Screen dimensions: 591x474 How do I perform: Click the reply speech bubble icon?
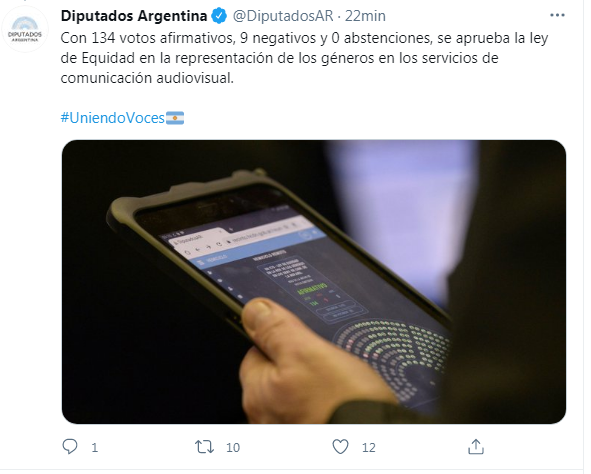[x=70, y=447]
